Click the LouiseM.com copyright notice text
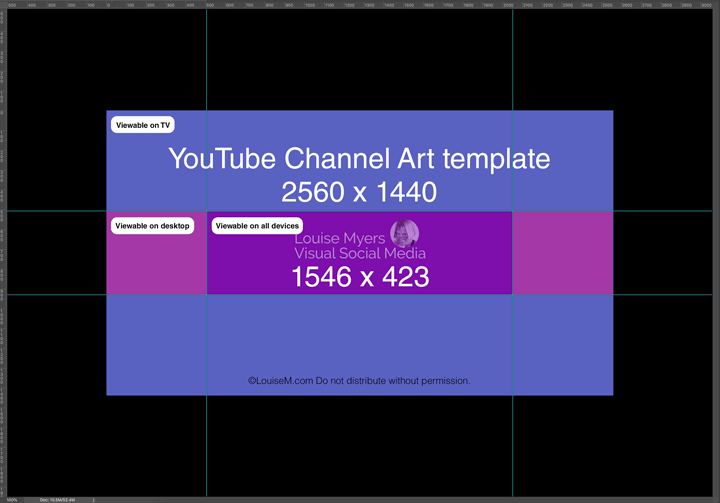 [x=359, y=381]
